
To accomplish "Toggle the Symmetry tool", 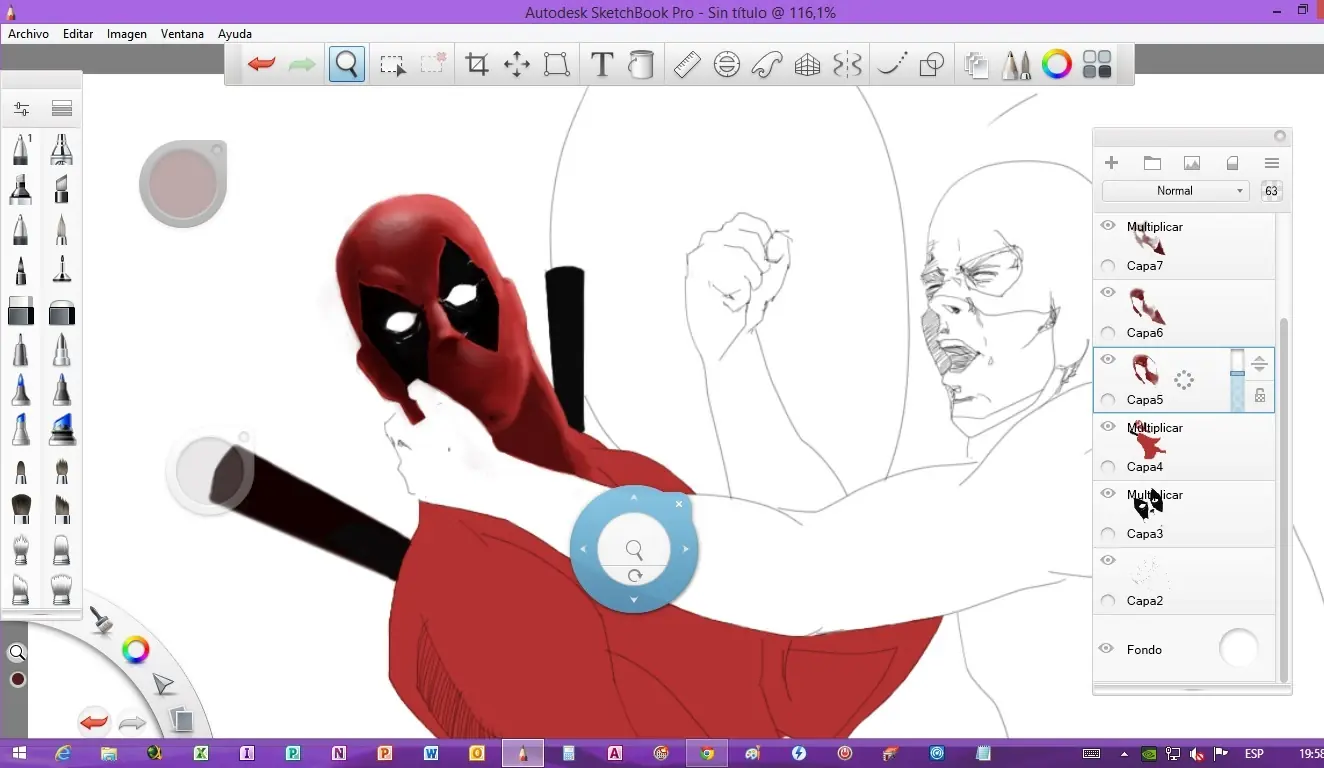I will click(x=847, y=66).
